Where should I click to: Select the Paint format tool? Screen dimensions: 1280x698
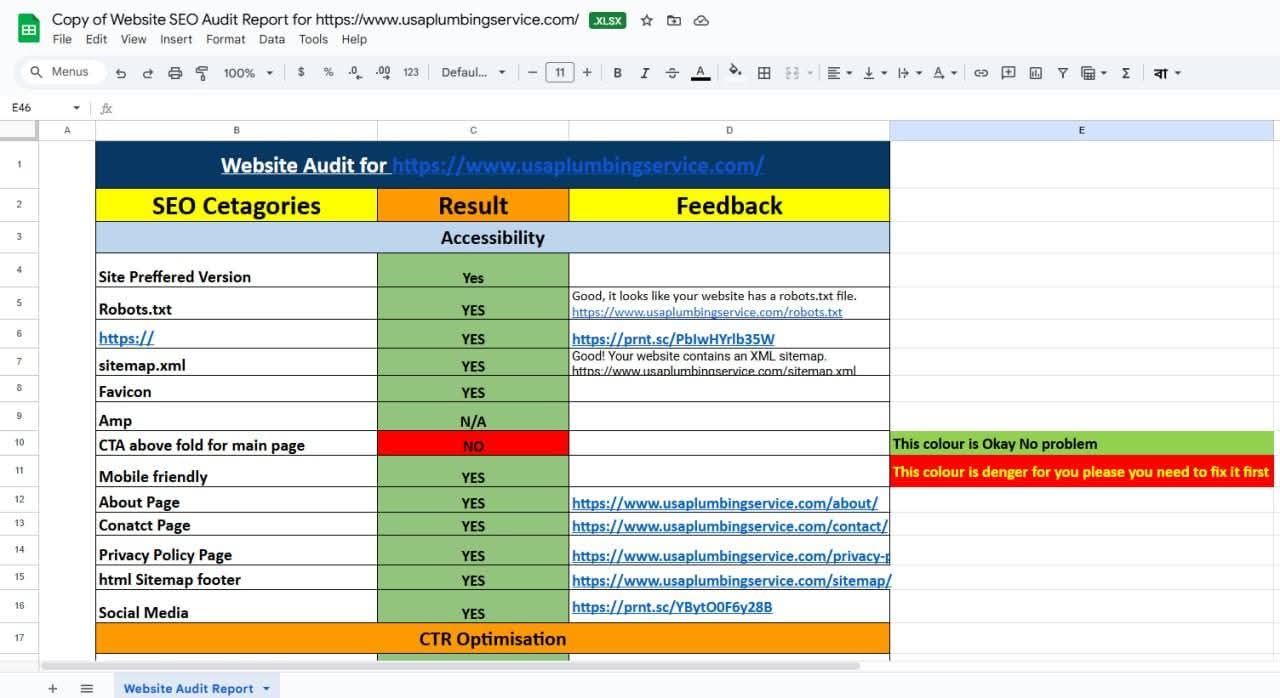[200, 72]
